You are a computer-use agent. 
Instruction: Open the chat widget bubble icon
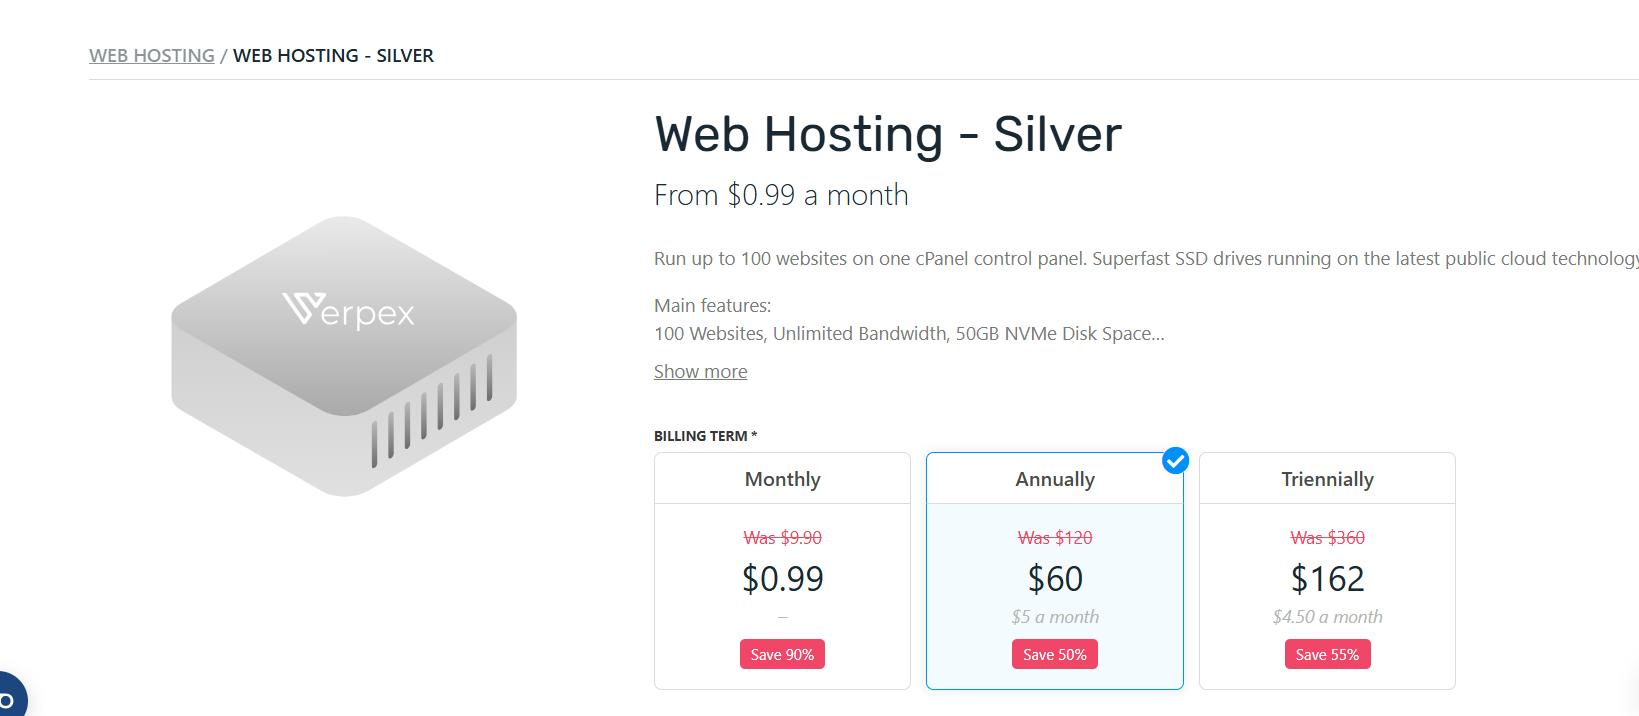[x=8, y=697]
